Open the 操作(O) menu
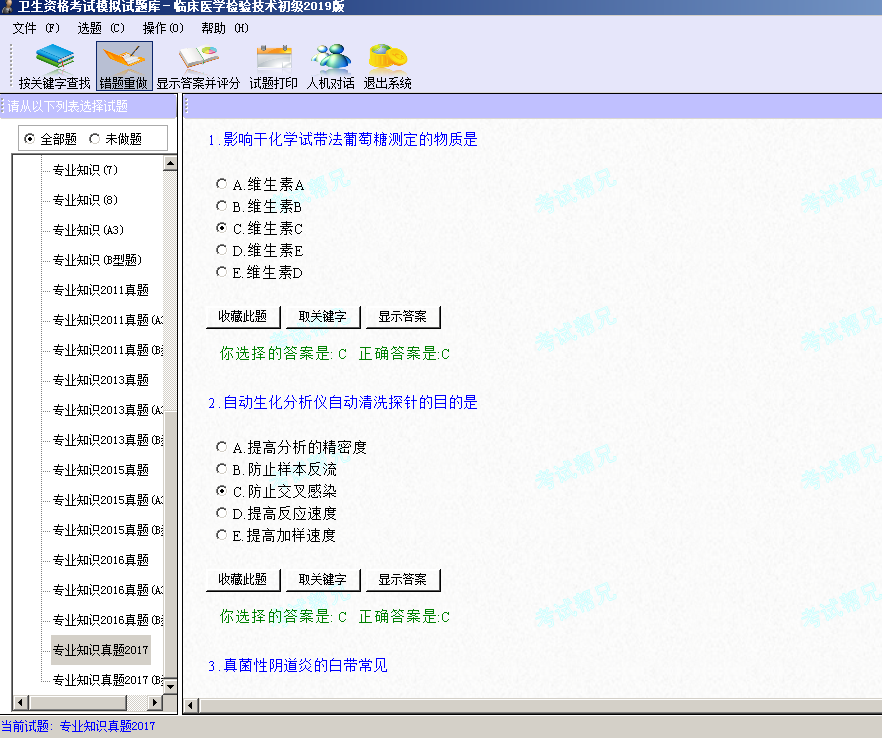This screenshot has height=739, width=882. tap(163, 28)
